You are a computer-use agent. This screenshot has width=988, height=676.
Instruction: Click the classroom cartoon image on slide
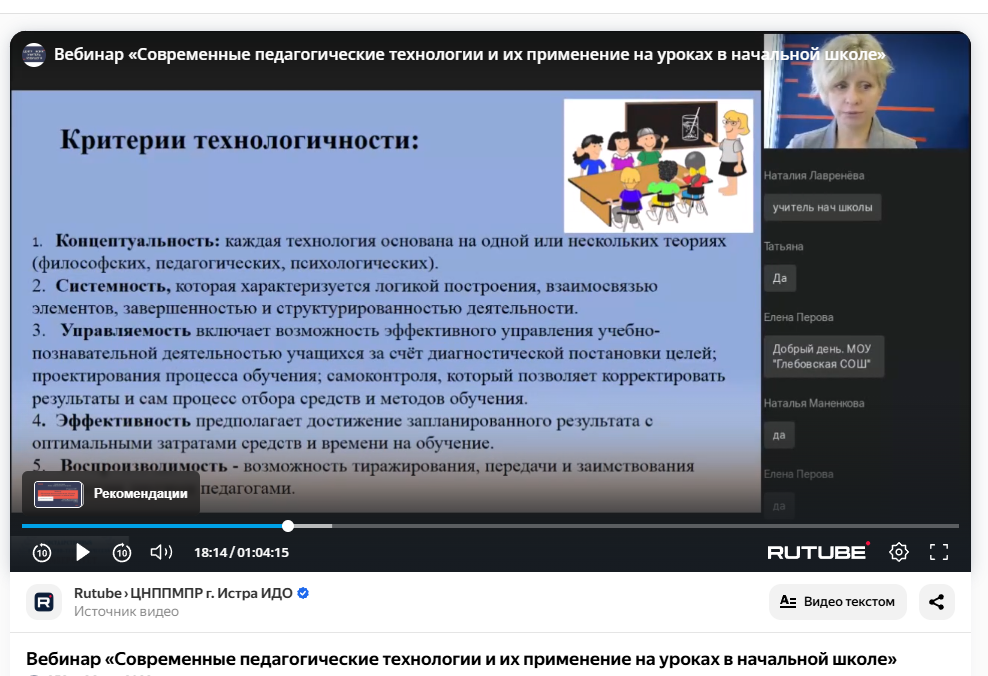(x=658, y=165)
